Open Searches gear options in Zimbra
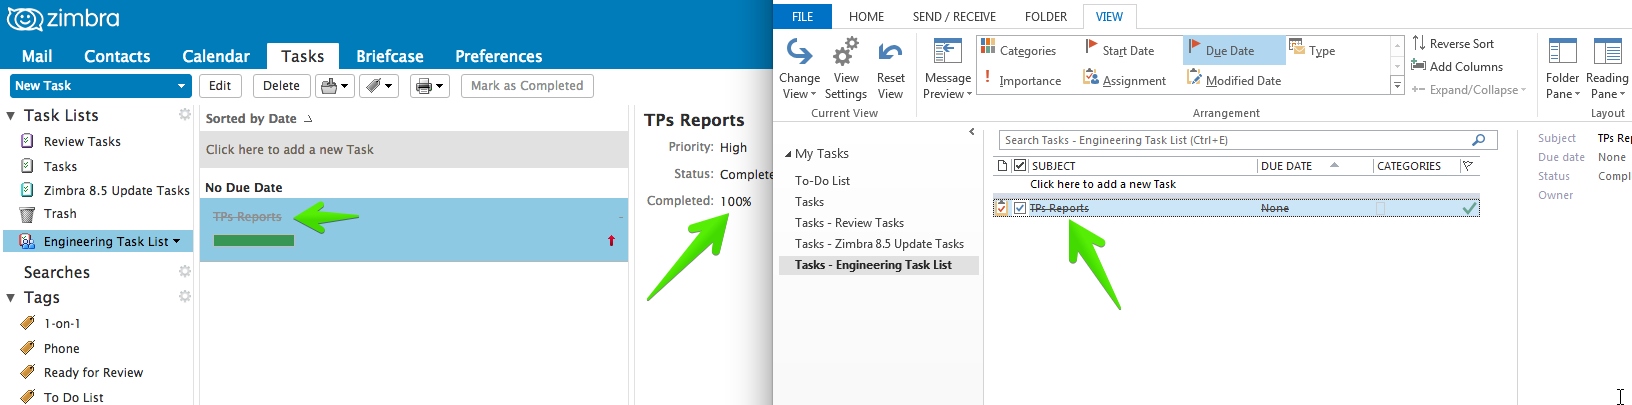 click(185, 271)
